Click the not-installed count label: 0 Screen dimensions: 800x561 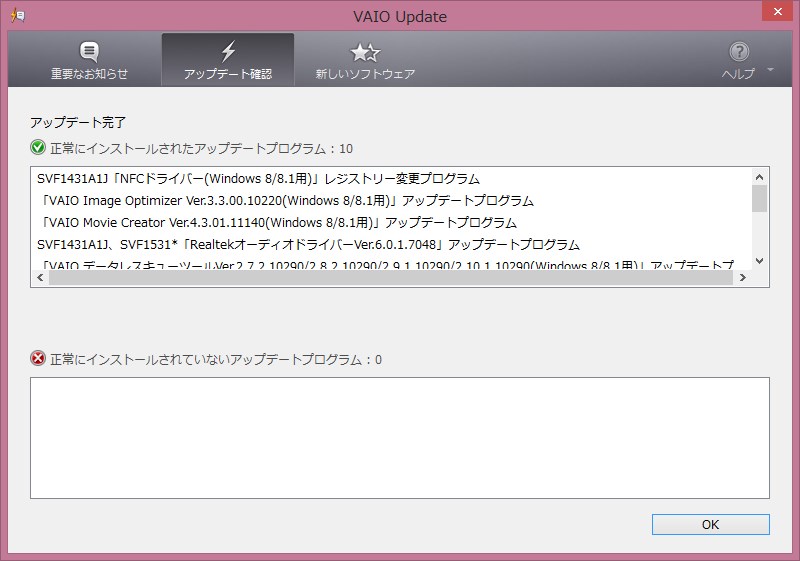216,360
